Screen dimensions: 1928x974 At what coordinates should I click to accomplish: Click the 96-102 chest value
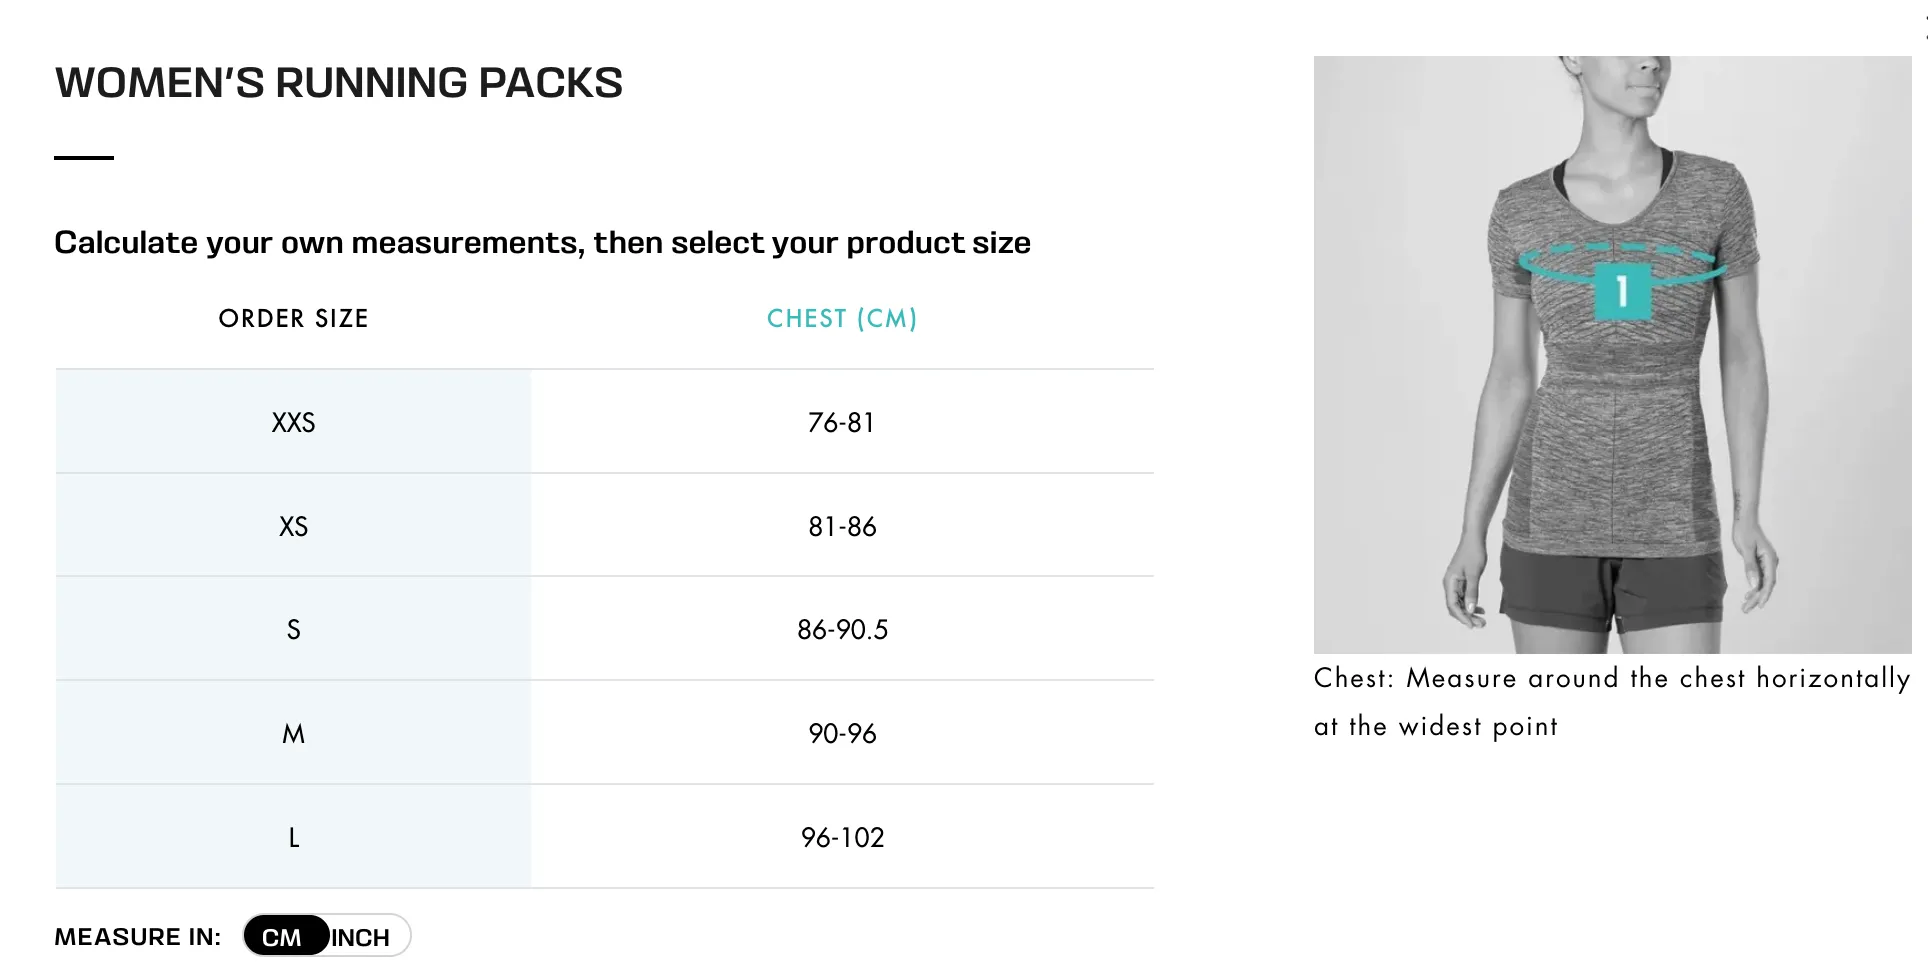point(842,838)
